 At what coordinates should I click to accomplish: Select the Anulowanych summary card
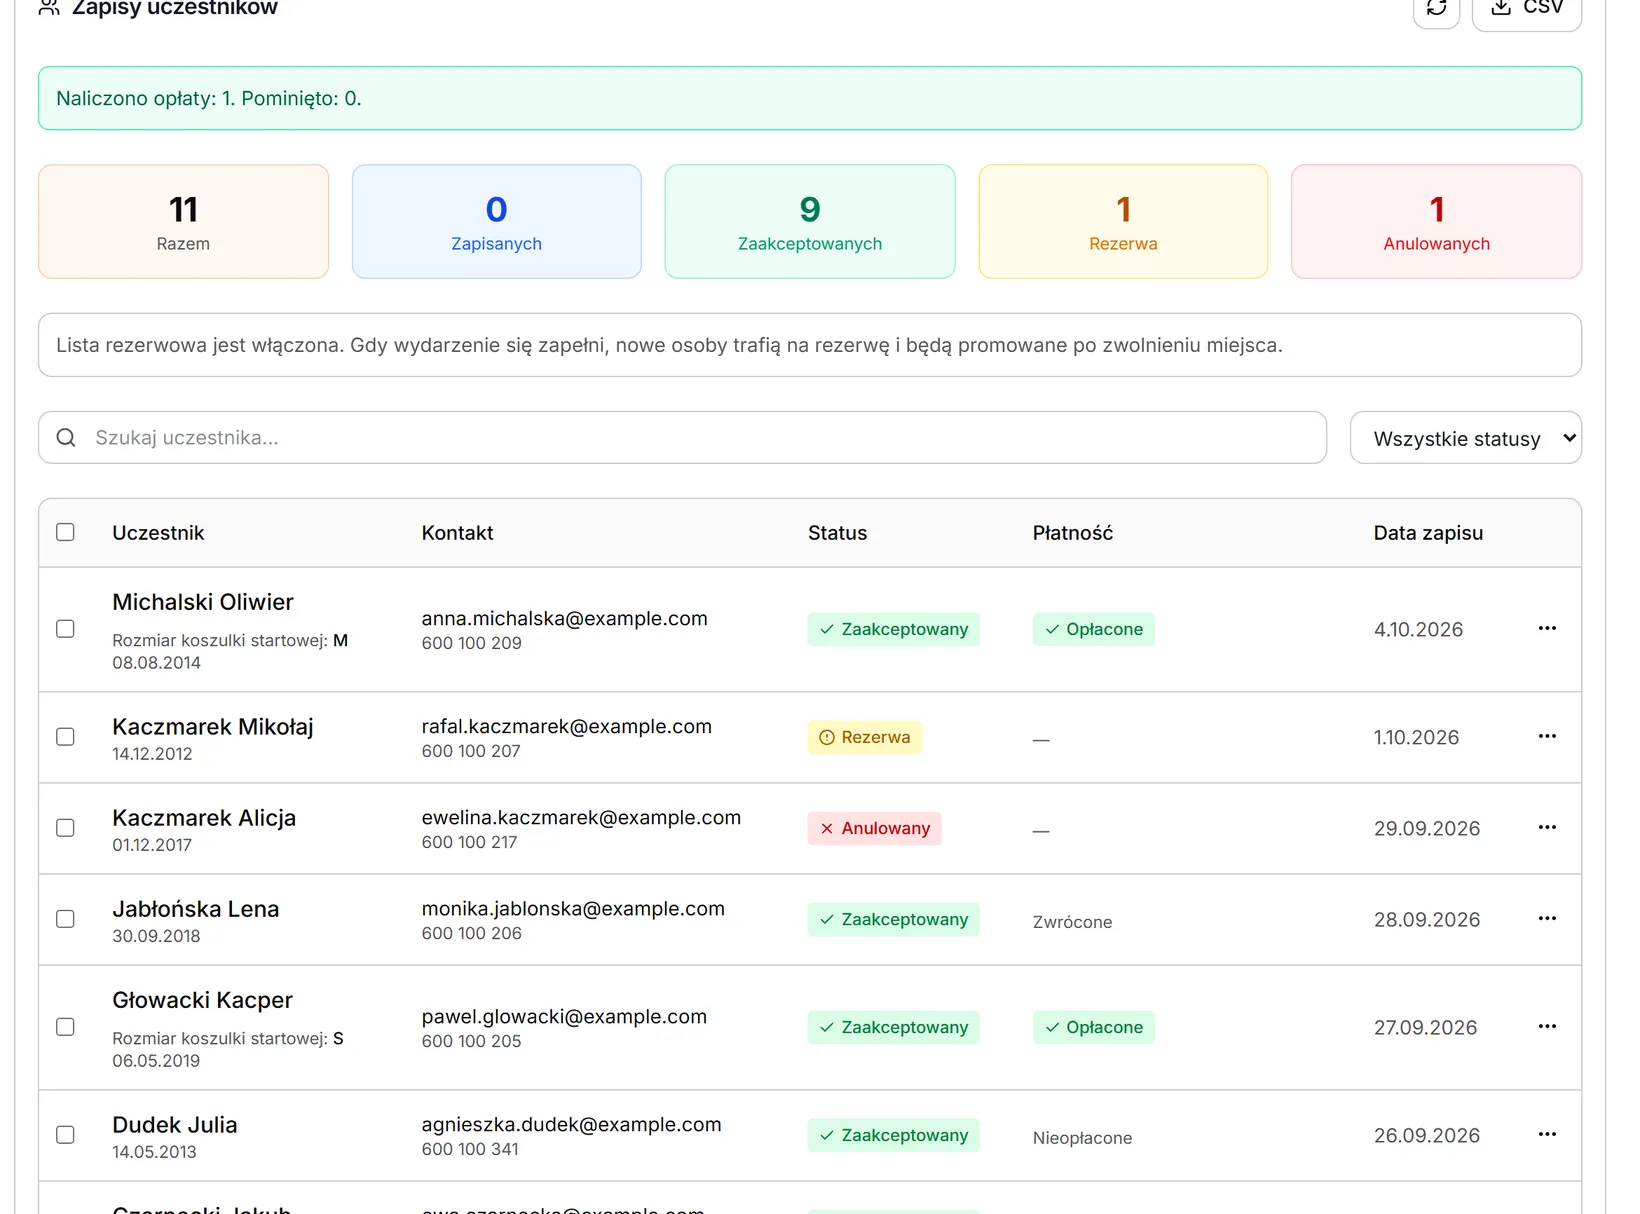[1436, 222]
